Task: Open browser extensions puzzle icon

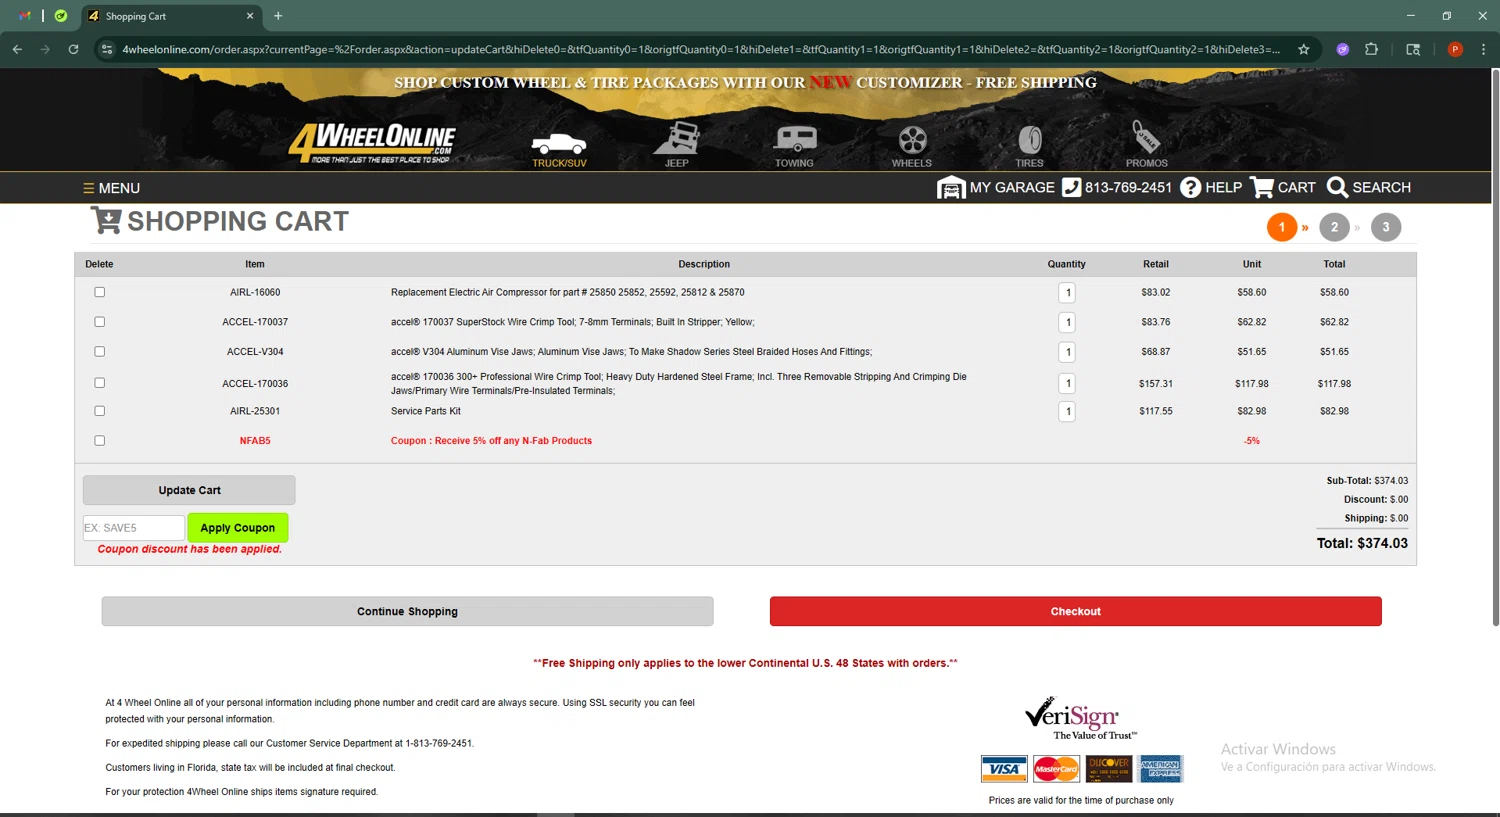Action: [1372, 49]
